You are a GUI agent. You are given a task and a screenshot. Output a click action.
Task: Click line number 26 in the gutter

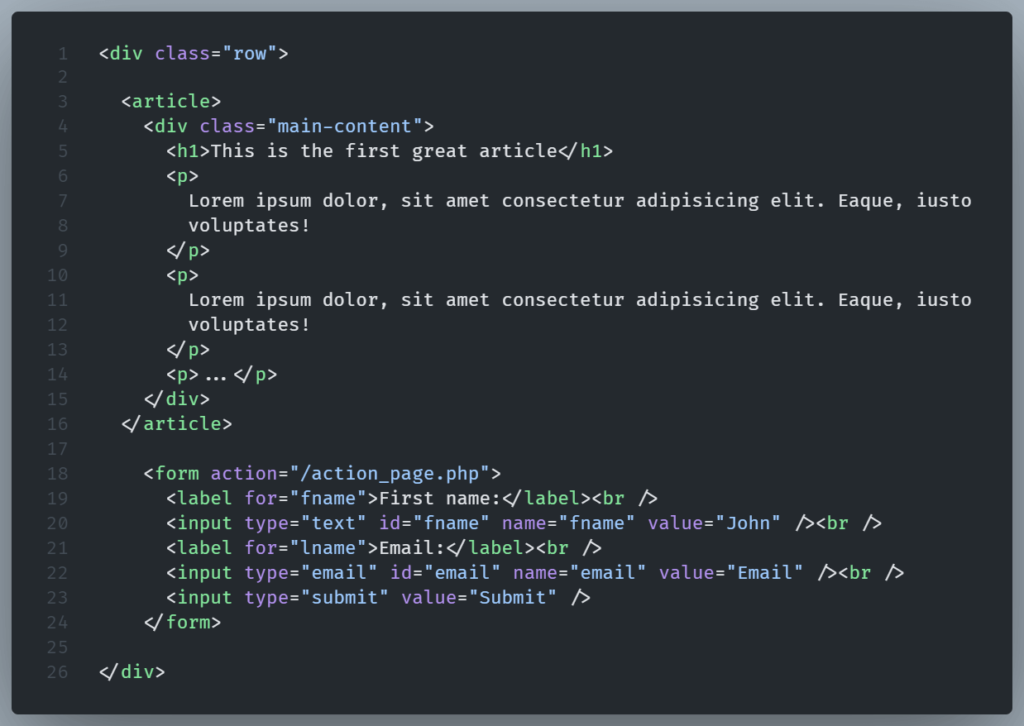click(x=58, y=672)
